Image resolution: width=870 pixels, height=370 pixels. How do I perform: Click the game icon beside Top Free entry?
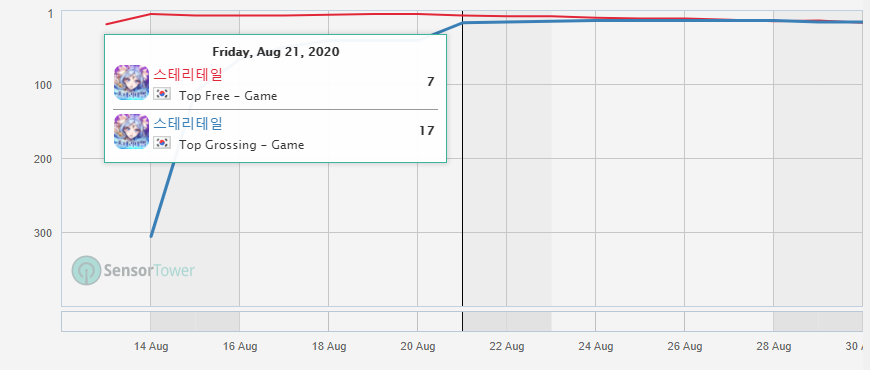click(131, 83)
